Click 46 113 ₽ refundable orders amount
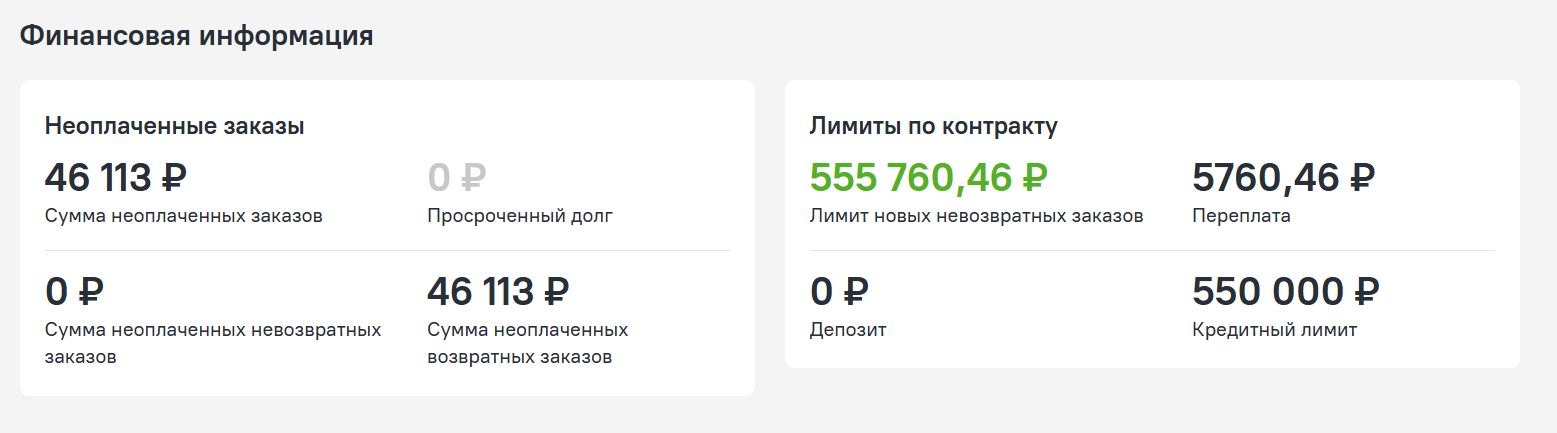The width and height of the screenshot is (1557, 433). coord(499,292)
